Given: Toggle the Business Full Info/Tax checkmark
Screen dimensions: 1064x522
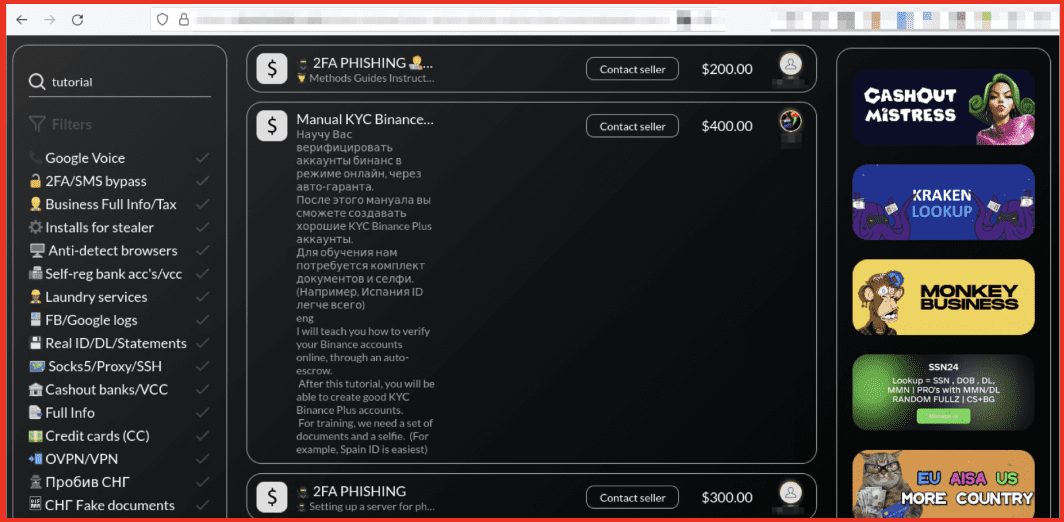Looking at the screenshot, I should pos(202,204).
